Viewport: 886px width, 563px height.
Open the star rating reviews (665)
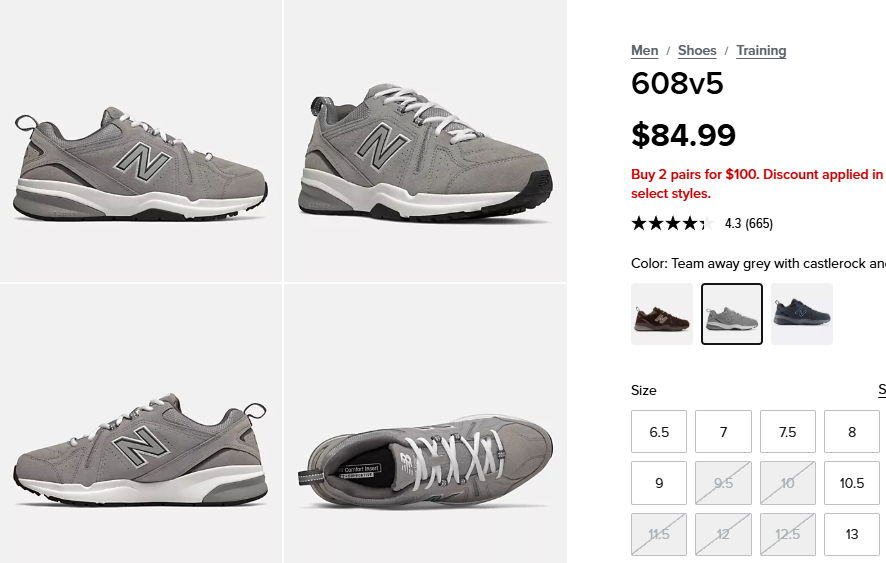click(x=702, y=223)
